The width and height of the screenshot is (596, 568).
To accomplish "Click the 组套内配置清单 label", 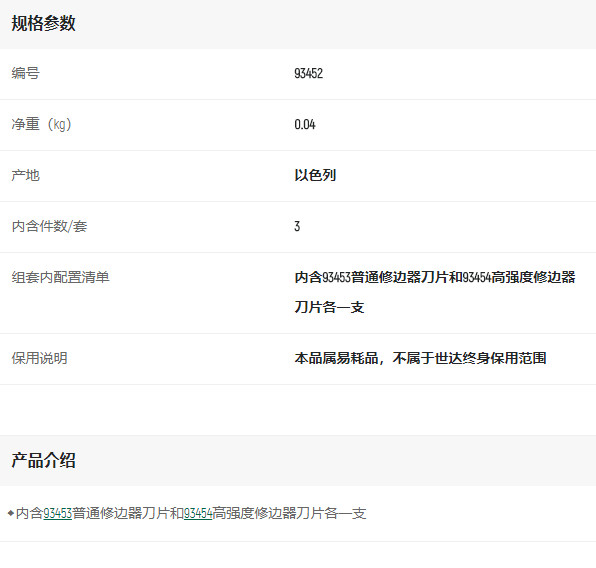I will [x=60, y=277].
